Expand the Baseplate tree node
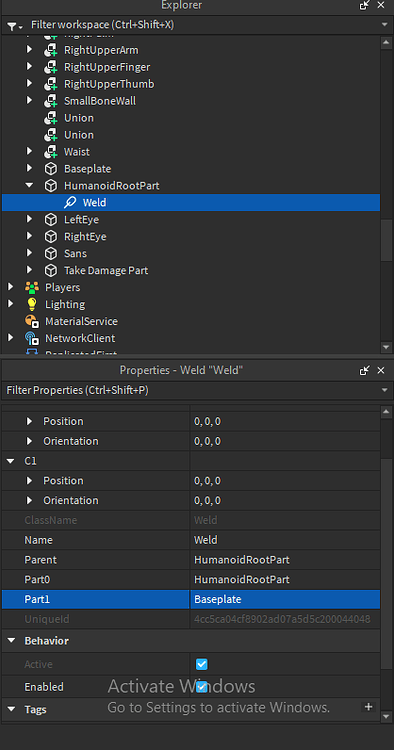Viewport: 394px width, 750px height. pos(29,169)
